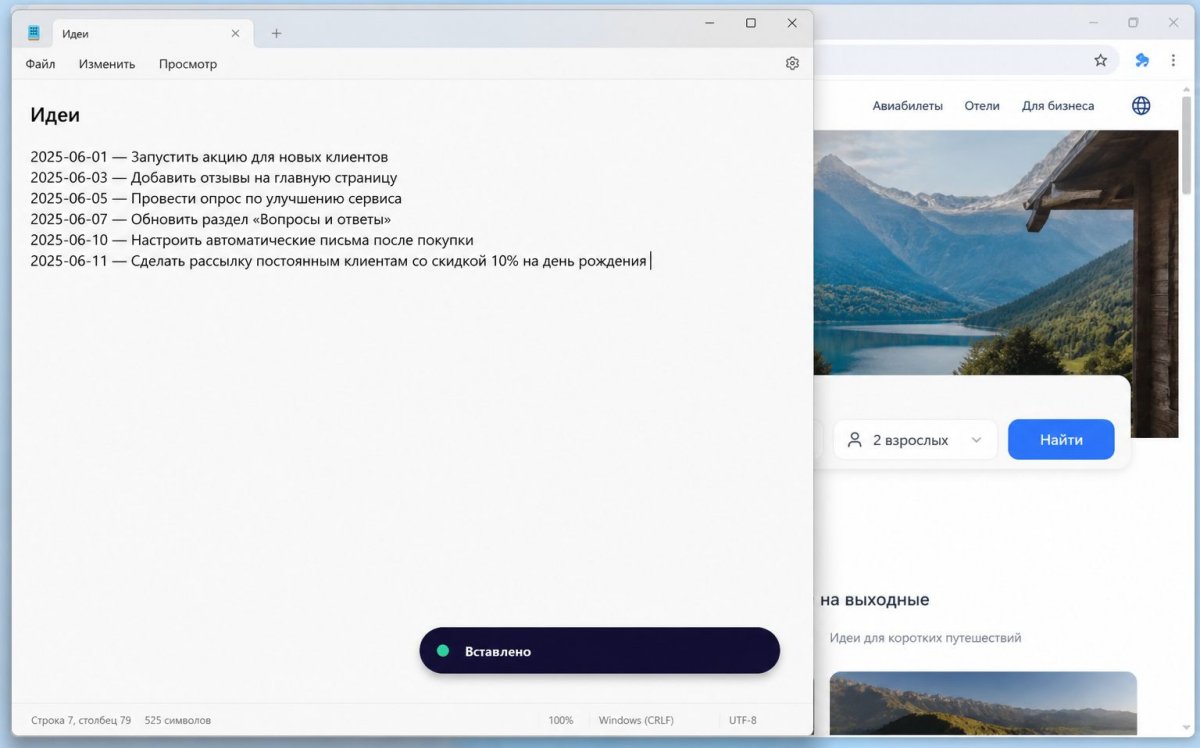This screenshot has width=1200, height=748.
Task: Click the globe language icon on travel site
Action: tap(1141, 106)
